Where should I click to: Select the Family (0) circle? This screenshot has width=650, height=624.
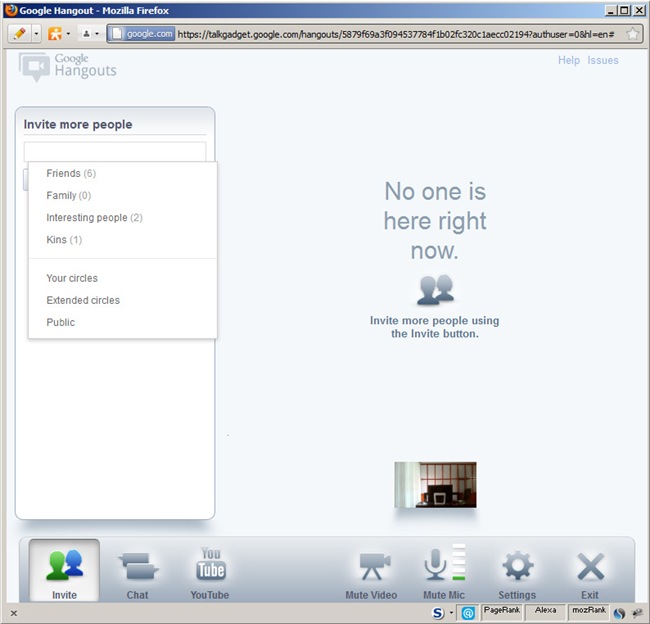[123, 195]
